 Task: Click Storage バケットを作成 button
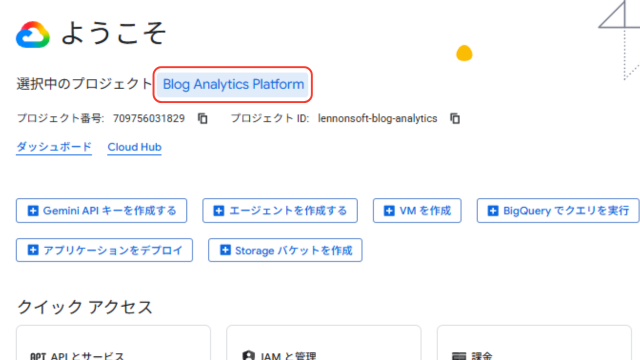tap(285, 250)
